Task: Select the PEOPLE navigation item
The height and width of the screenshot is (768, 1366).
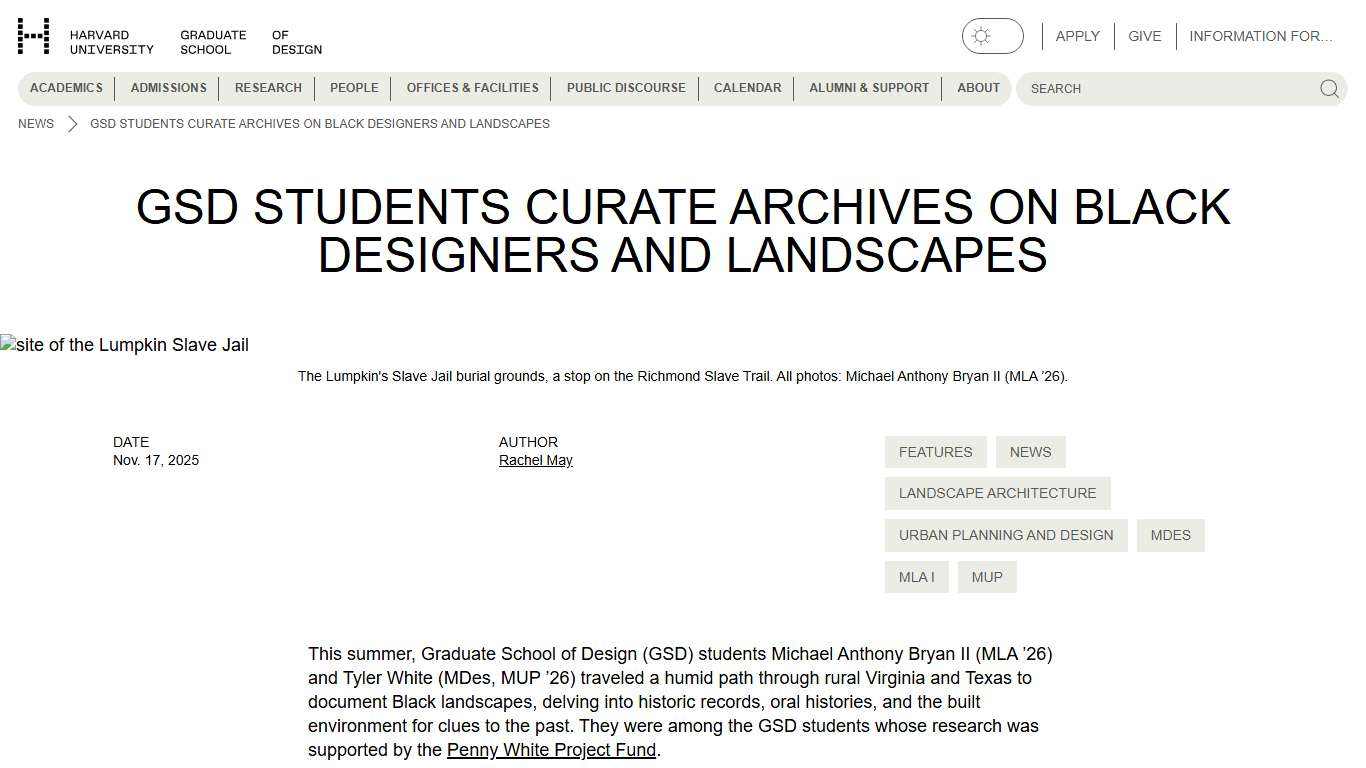Action: click(354, 88)
